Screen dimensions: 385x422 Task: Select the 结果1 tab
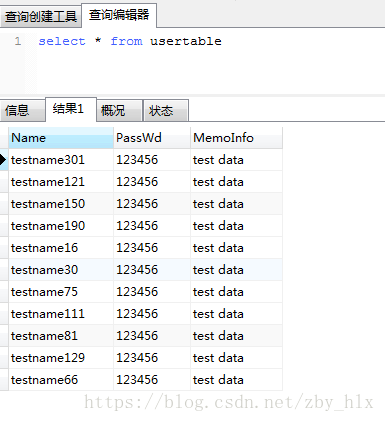tap(71, 109)
